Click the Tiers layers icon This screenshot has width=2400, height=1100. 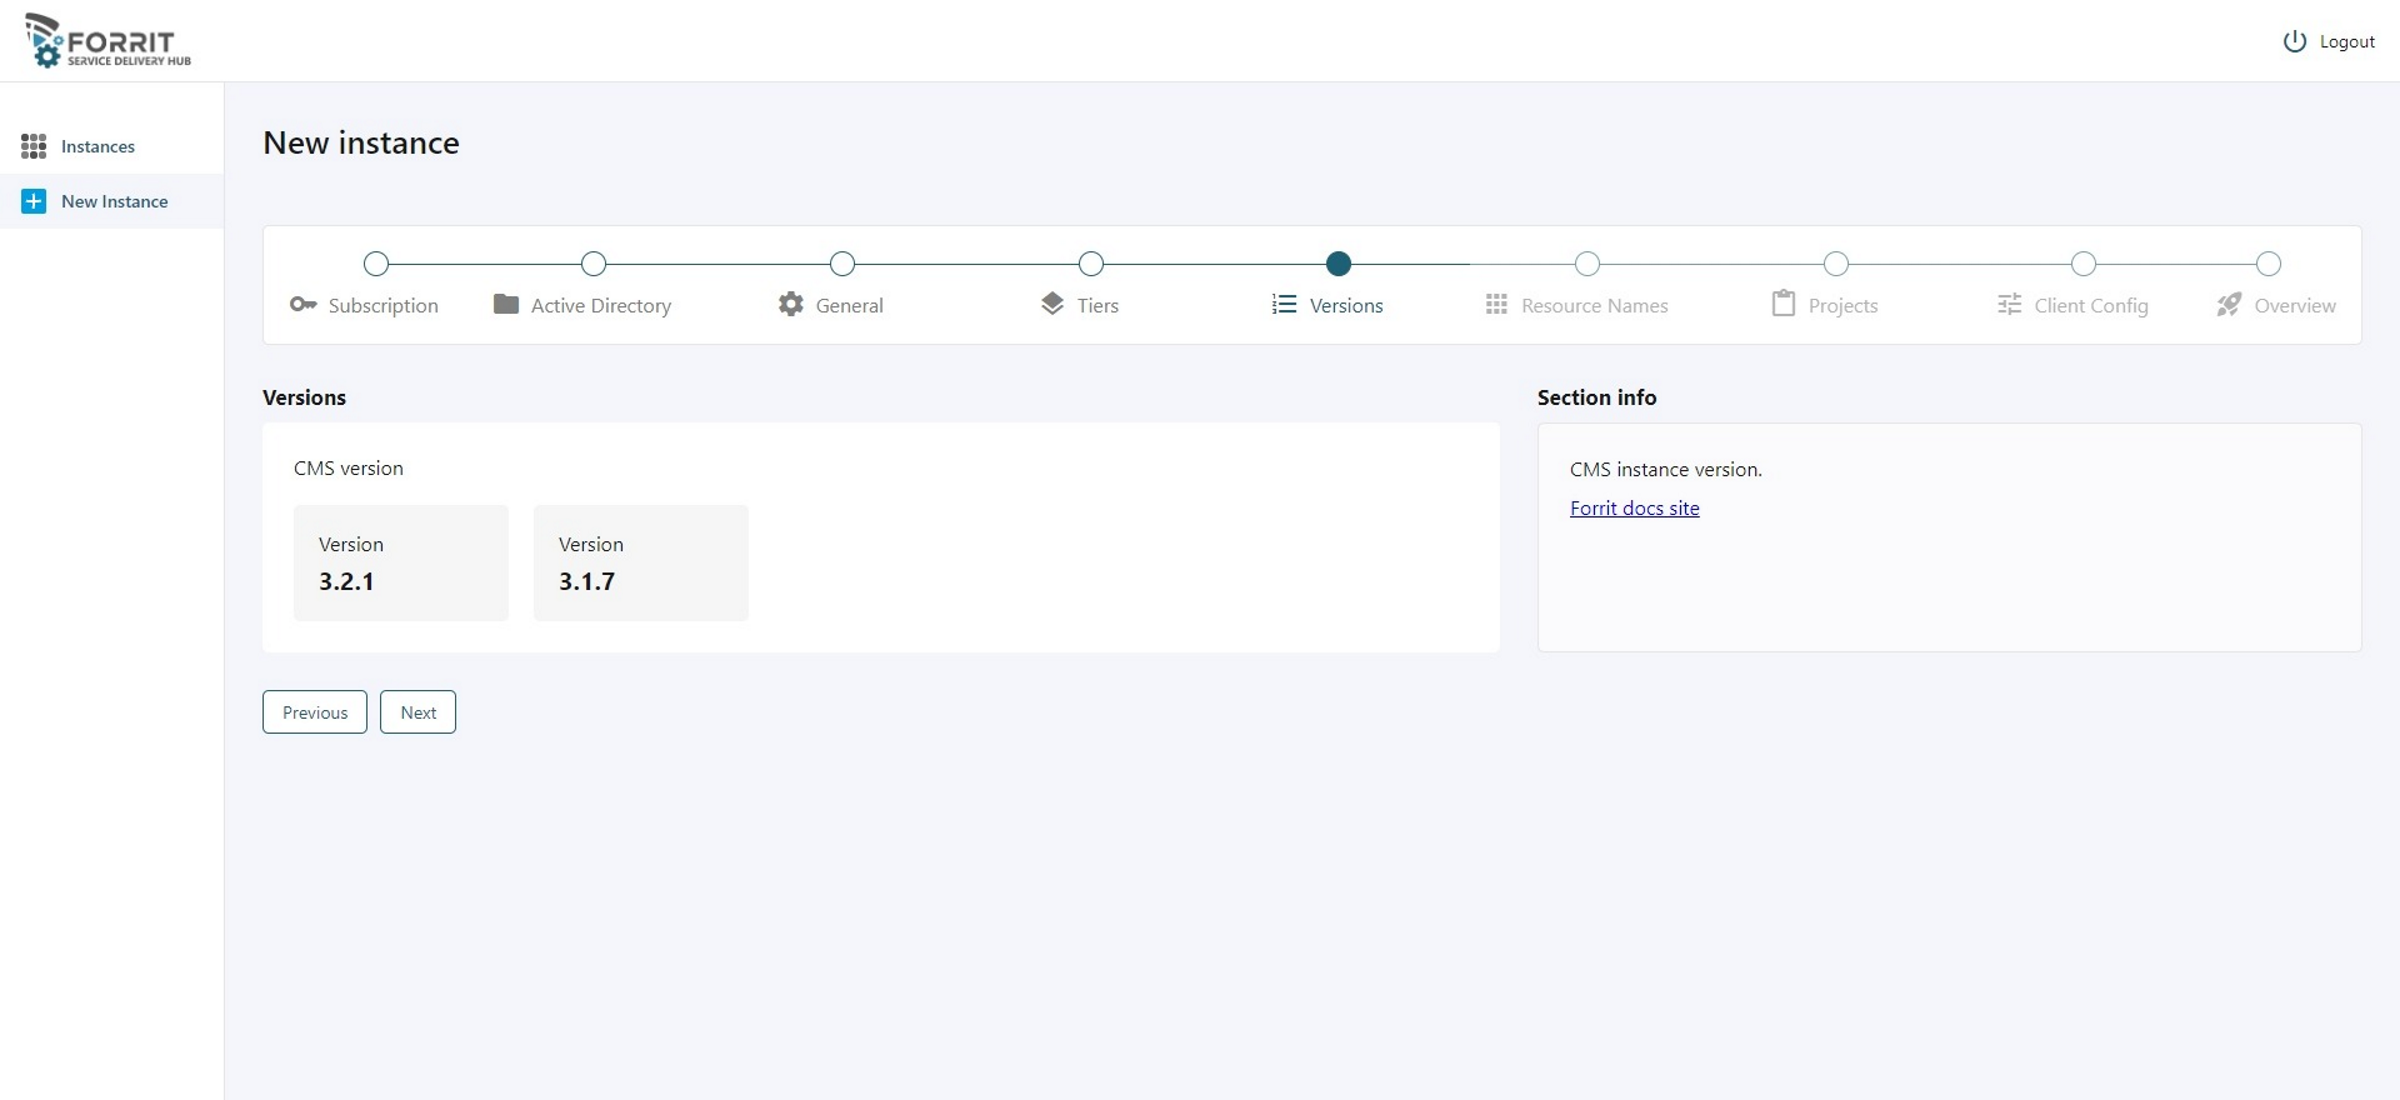(x=1052, y=304)
